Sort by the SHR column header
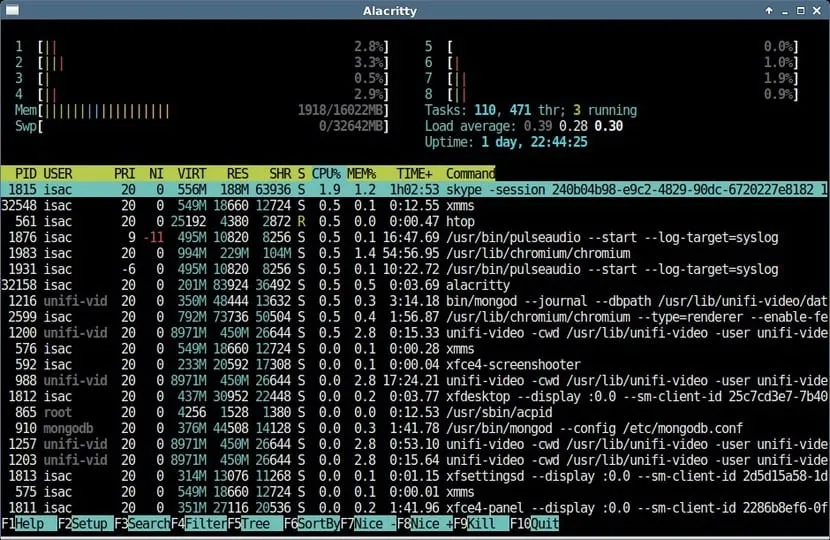Screen dimensions: 830x540 click(x=280, y=174)
